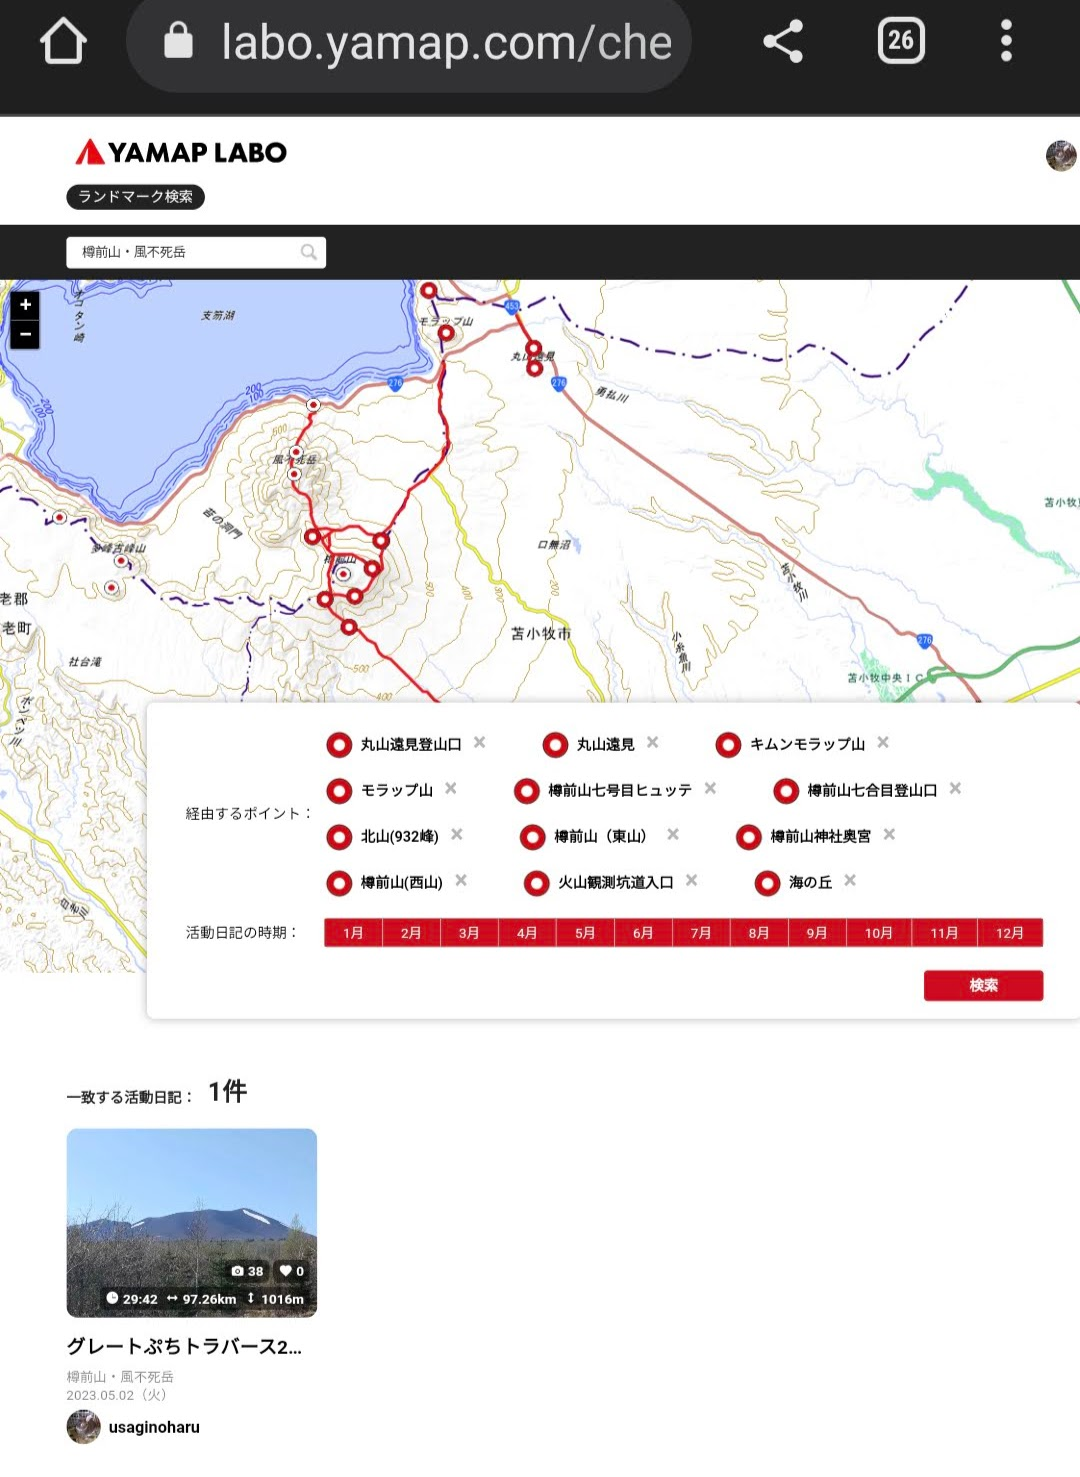Tap the share icon in browser bar
Viewport: 1080px width, 1477px height.
(783, 42)
